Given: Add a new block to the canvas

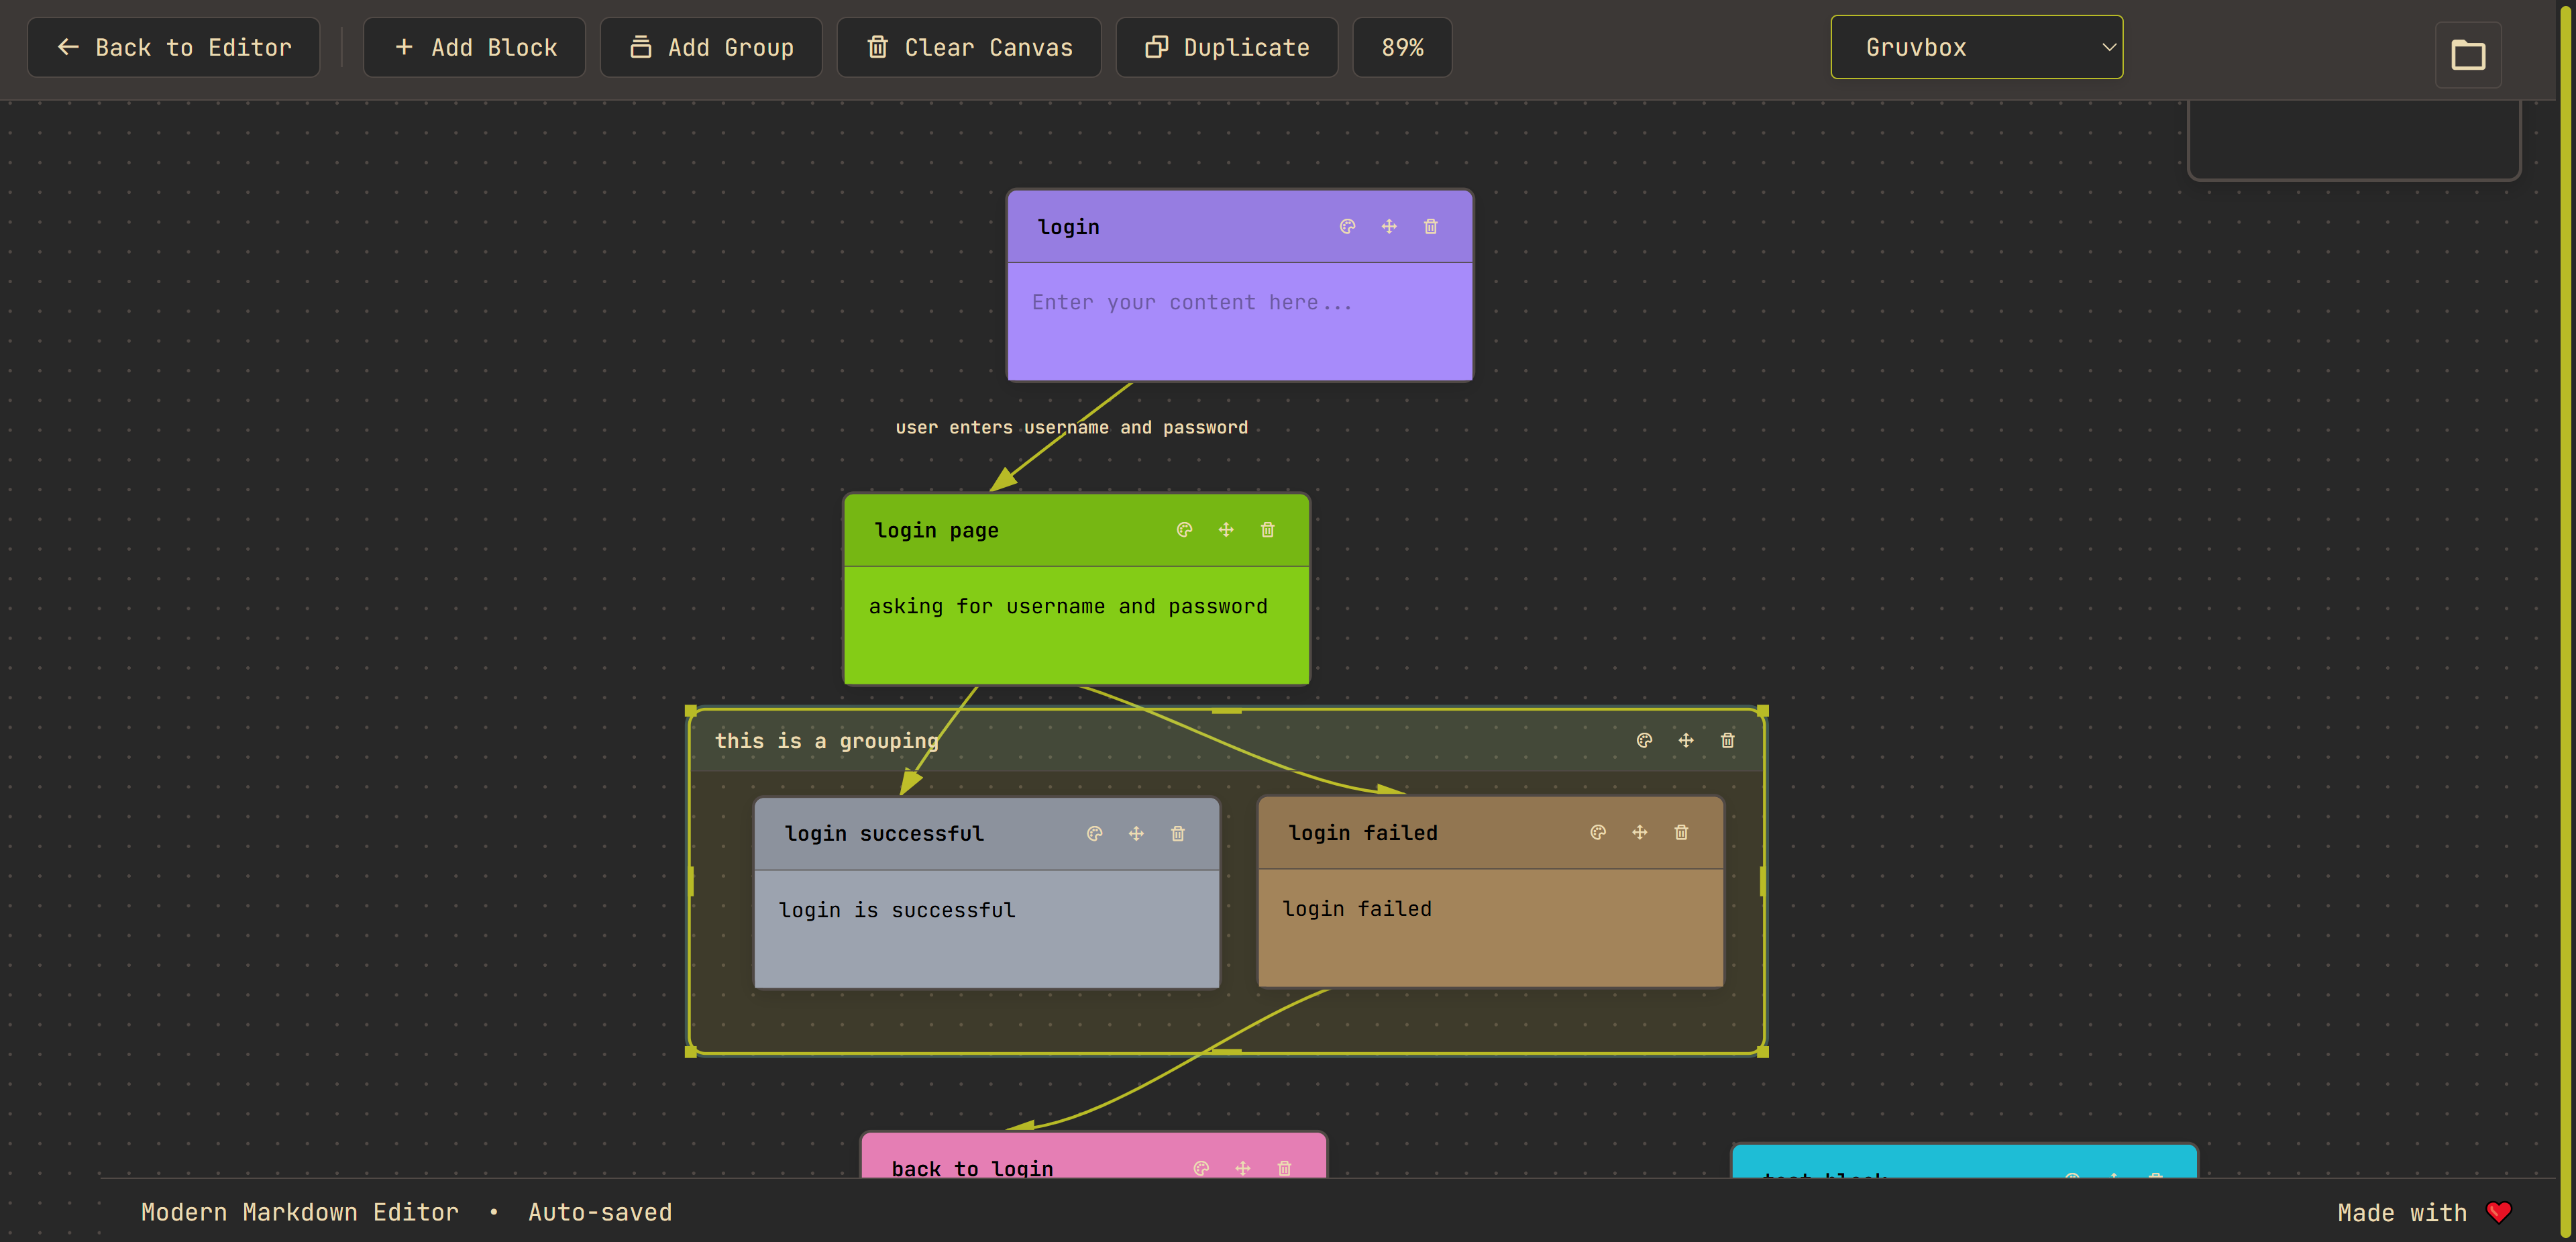Looking at the screenshot, I should [x=474, y=46].
